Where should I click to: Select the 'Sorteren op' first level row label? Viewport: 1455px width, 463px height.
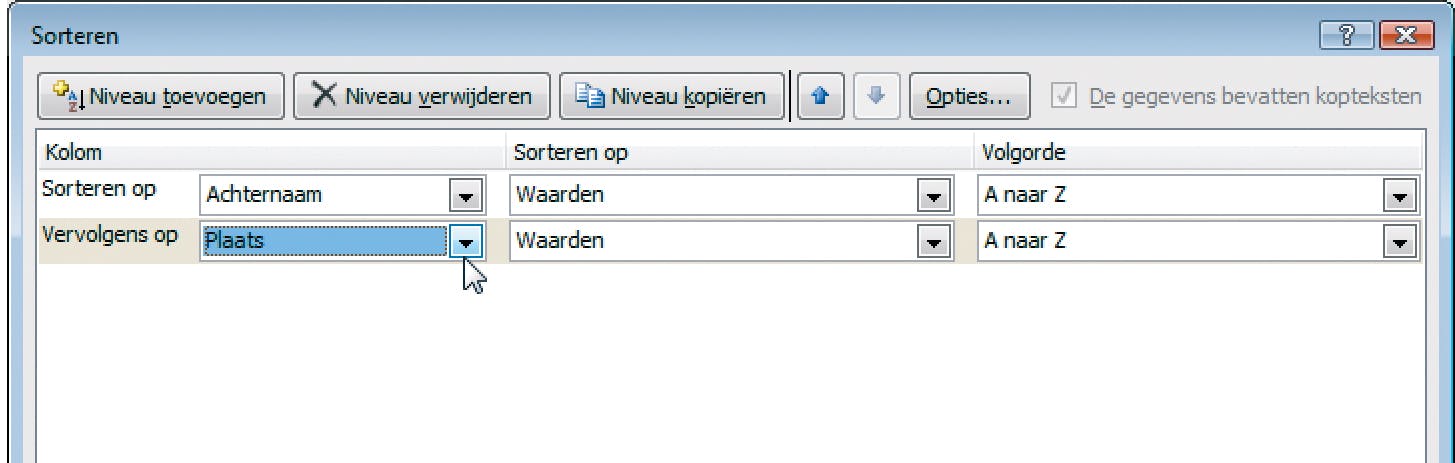click(100, 189)
